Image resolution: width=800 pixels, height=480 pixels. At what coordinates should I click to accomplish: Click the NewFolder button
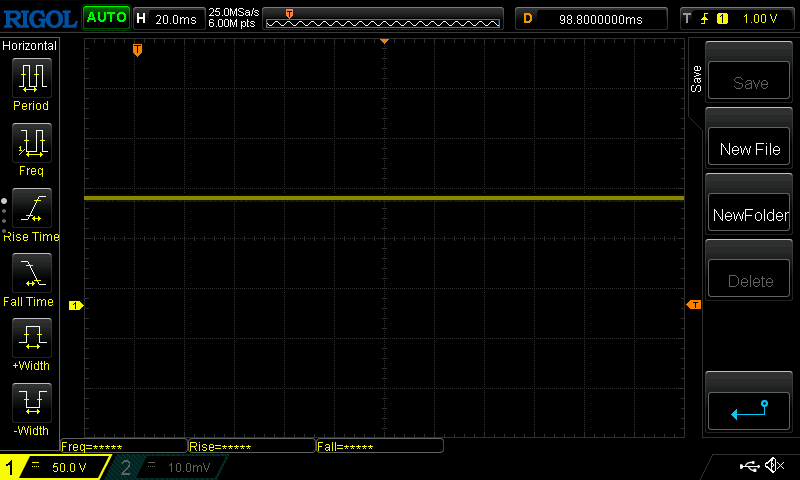pos(749,213)
